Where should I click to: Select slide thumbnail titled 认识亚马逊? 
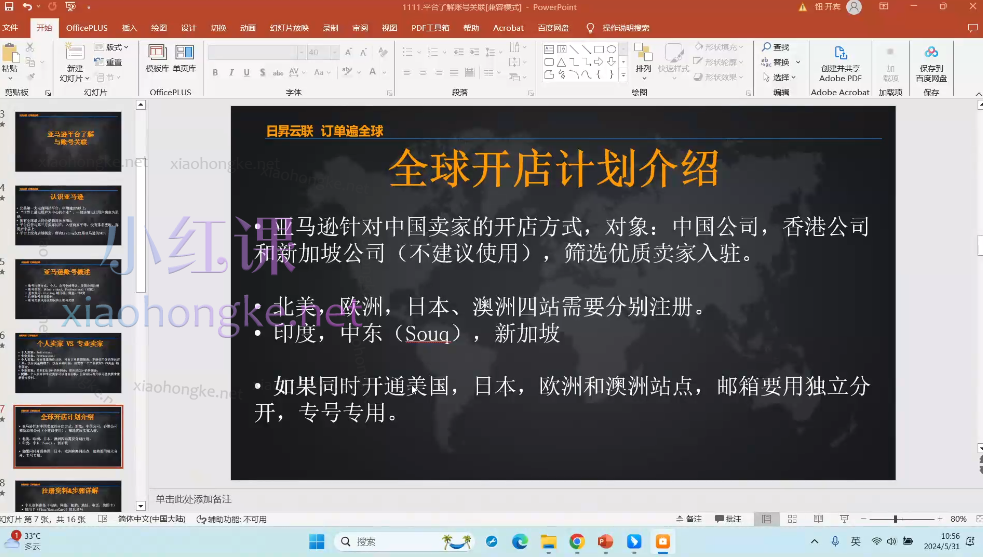click(x=68, y=215)
